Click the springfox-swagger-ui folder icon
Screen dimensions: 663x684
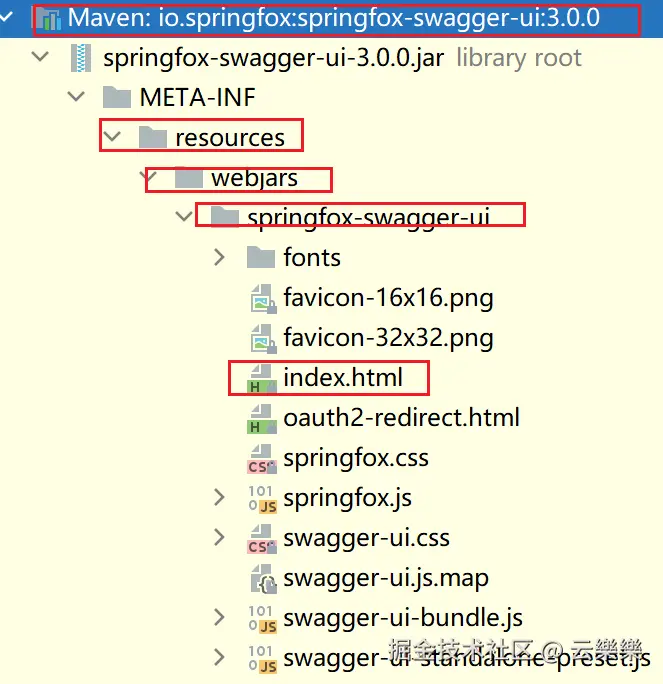pos(225,217)
